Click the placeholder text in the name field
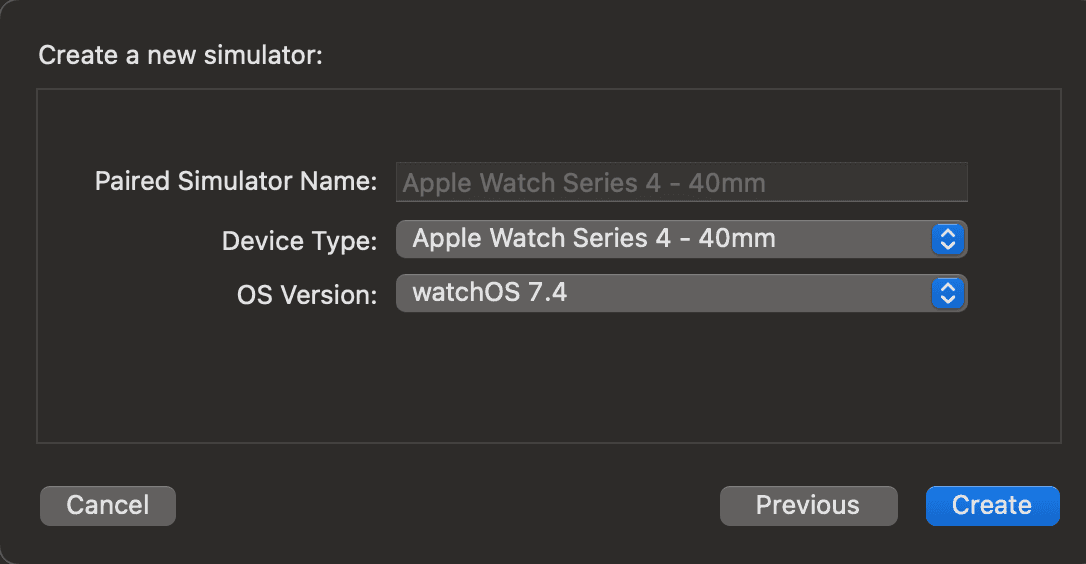The image size is (1086, 564). pyautogui.click(x=584, y=183)
